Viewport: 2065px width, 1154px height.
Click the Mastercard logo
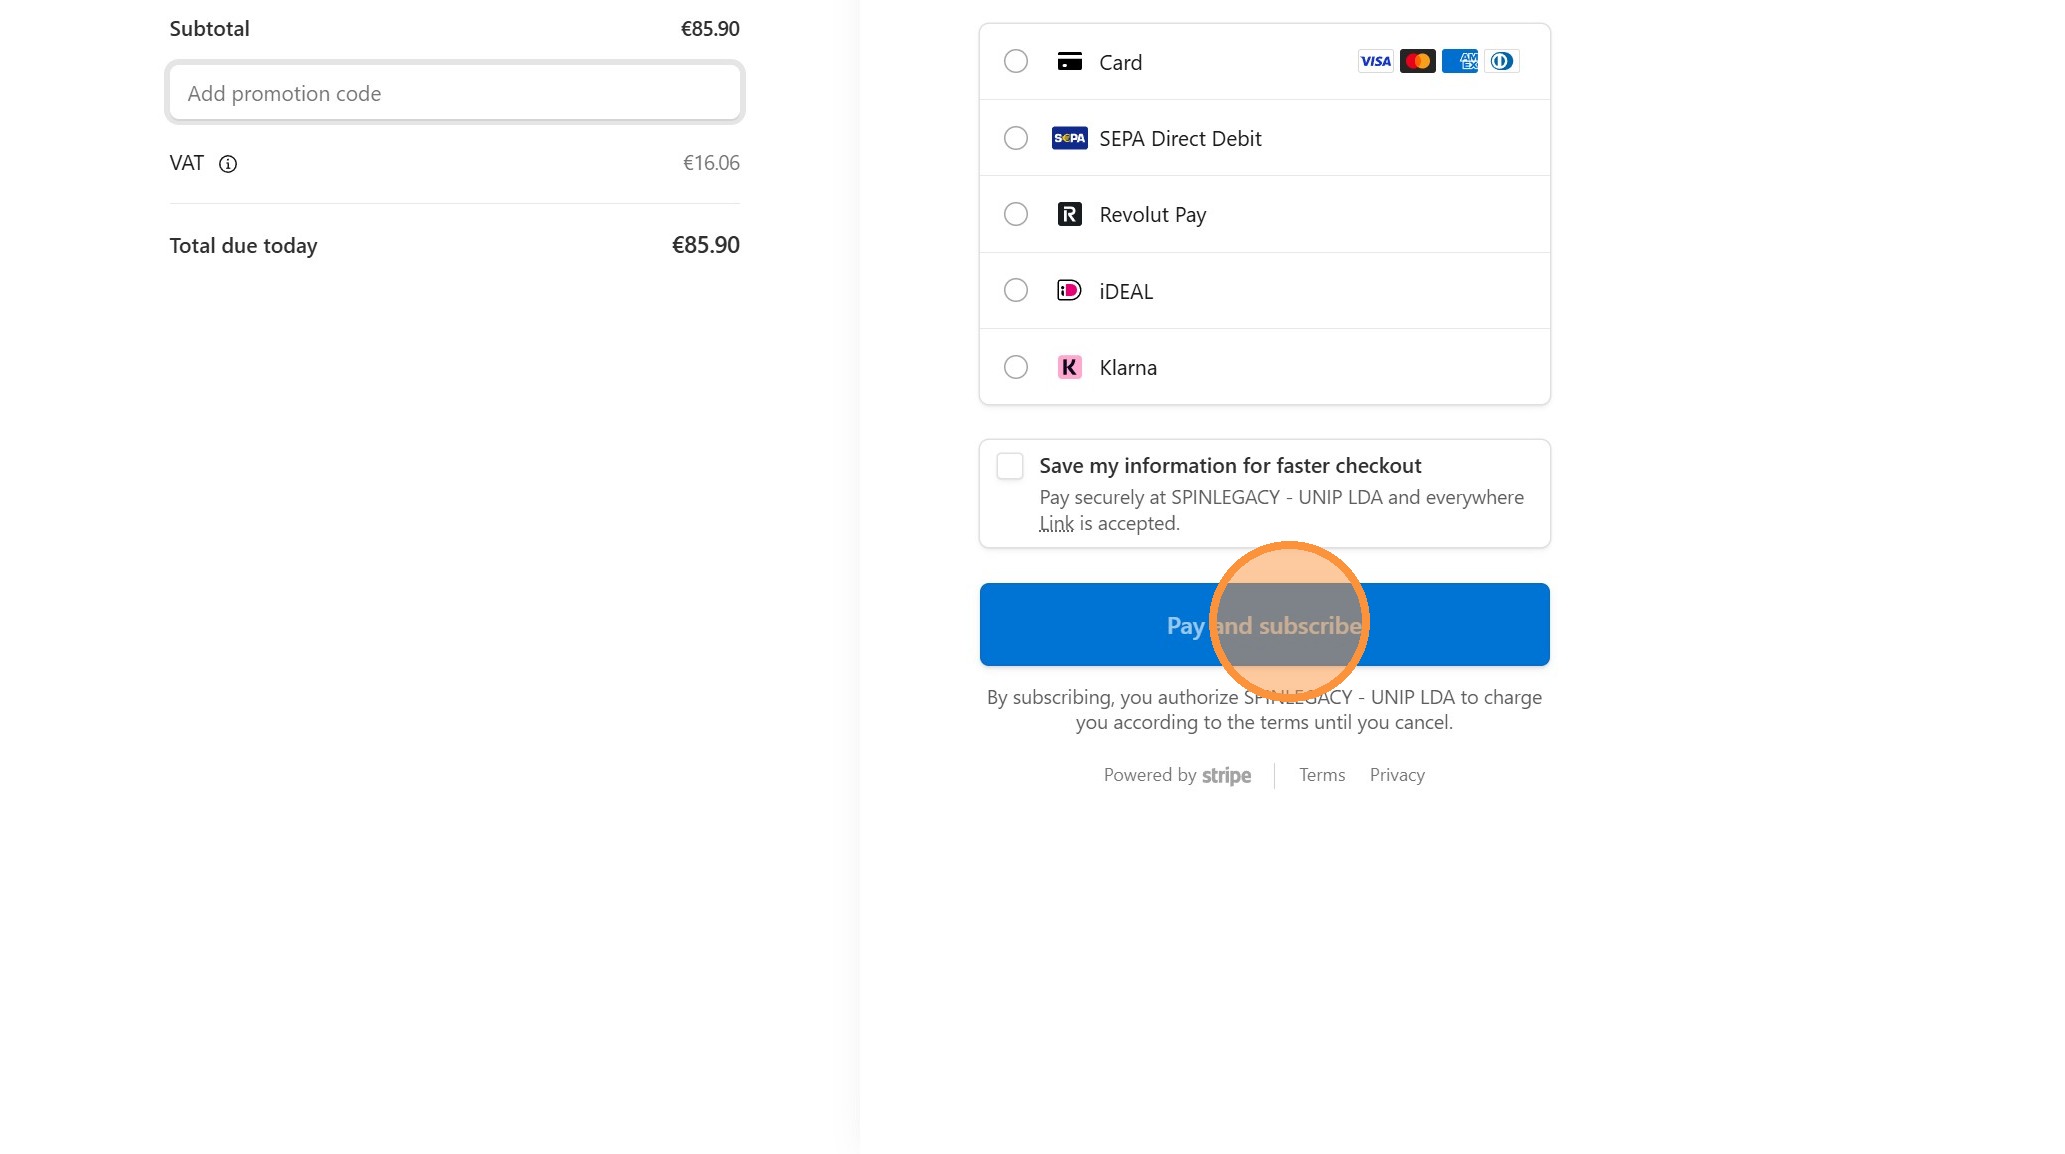[x=1417, y=62]
